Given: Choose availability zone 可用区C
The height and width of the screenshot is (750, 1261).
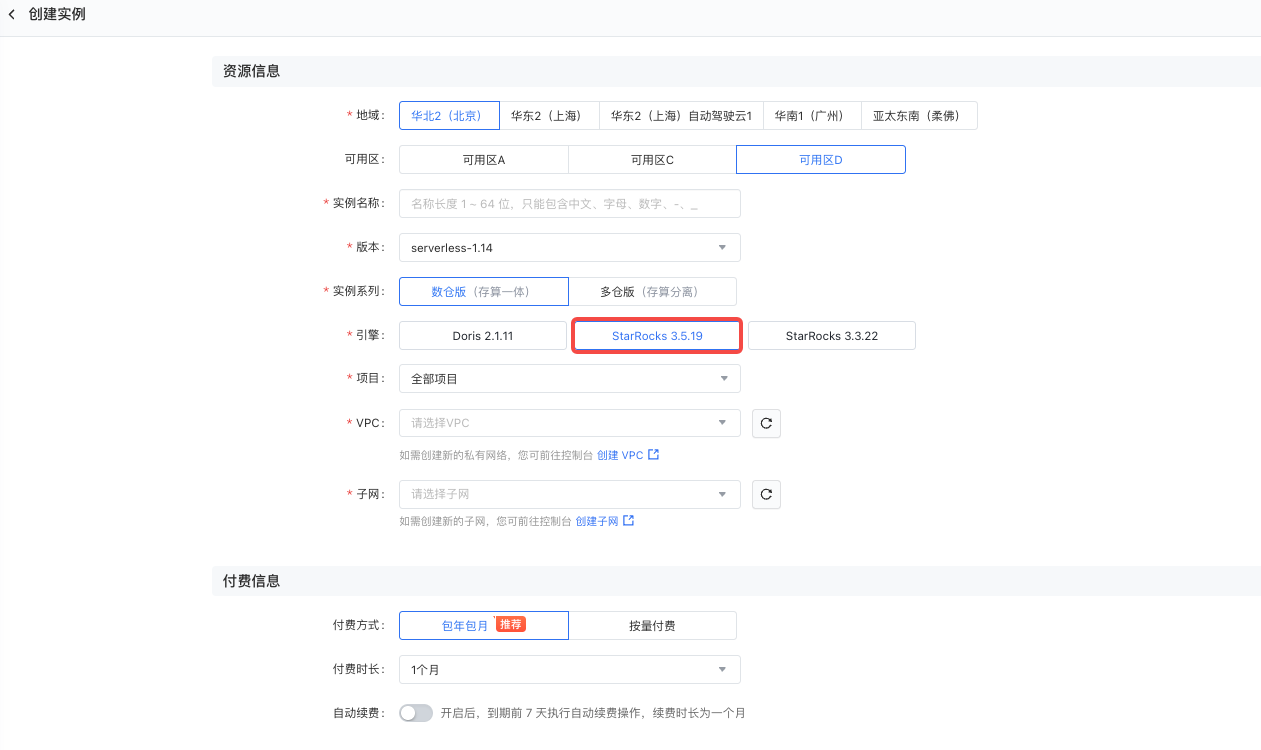Looking at the screenshot, I should pos(652,160).
